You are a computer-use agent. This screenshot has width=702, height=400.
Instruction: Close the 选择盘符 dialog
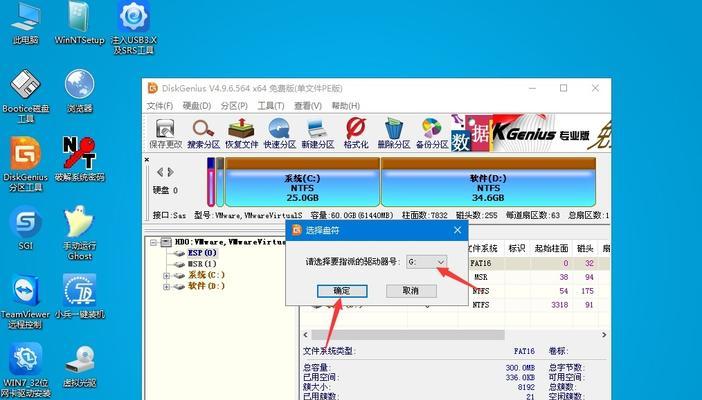(x=457, y=230)
